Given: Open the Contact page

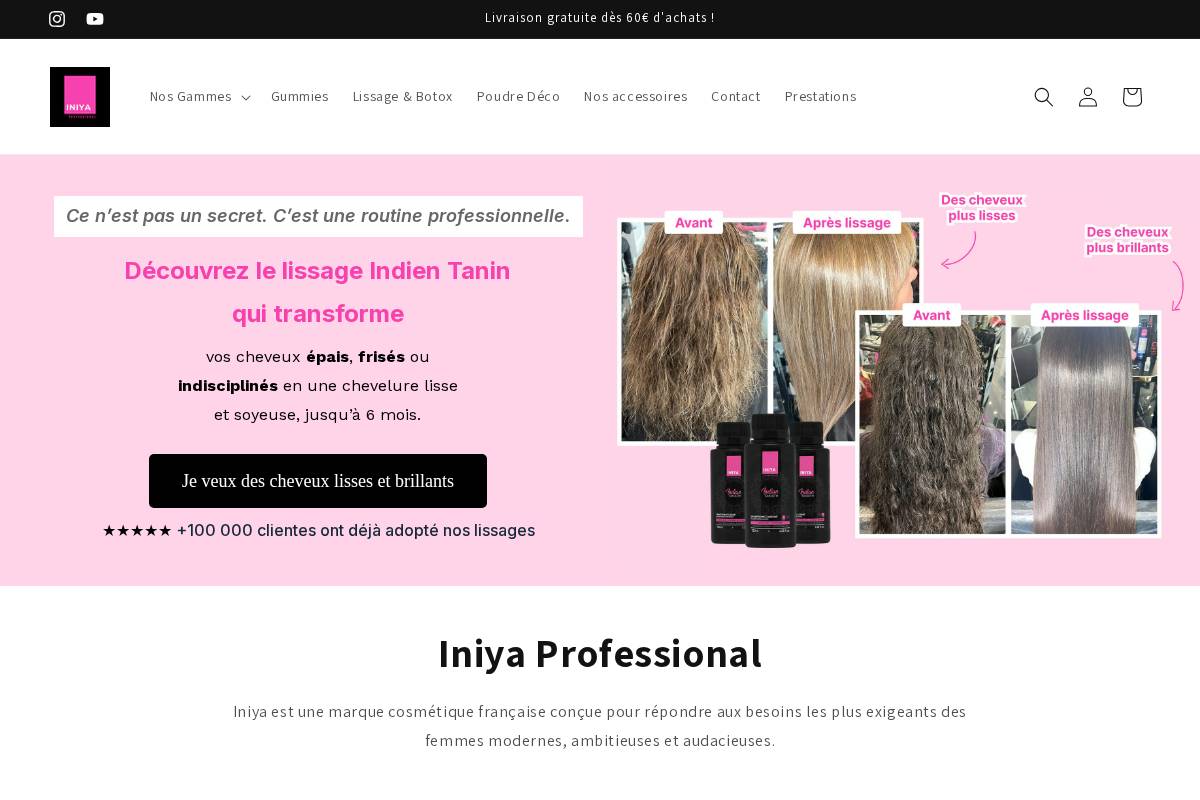Looking at the screenshot, I should (735, 96).
